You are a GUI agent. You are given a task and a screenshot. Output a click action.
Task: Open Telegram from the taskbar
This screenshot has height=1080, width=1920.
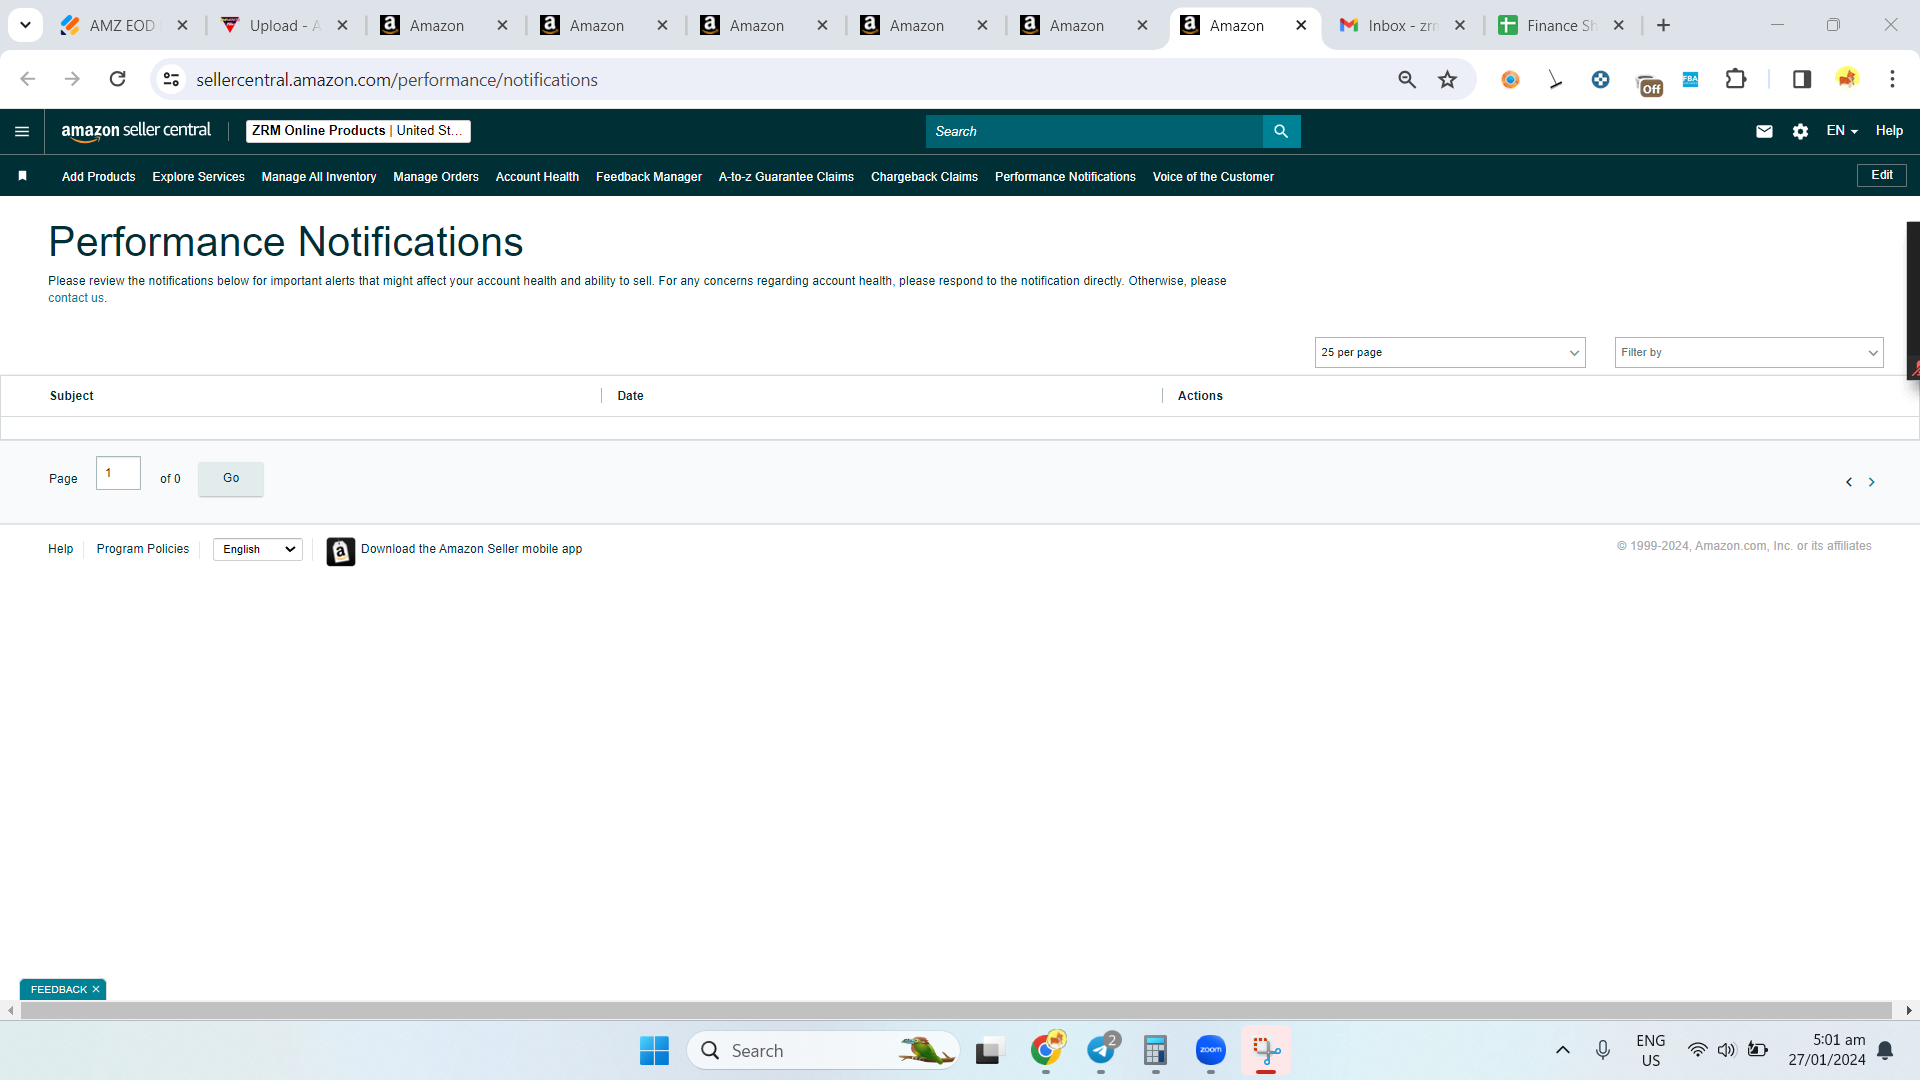[x=1101, y=1050]
